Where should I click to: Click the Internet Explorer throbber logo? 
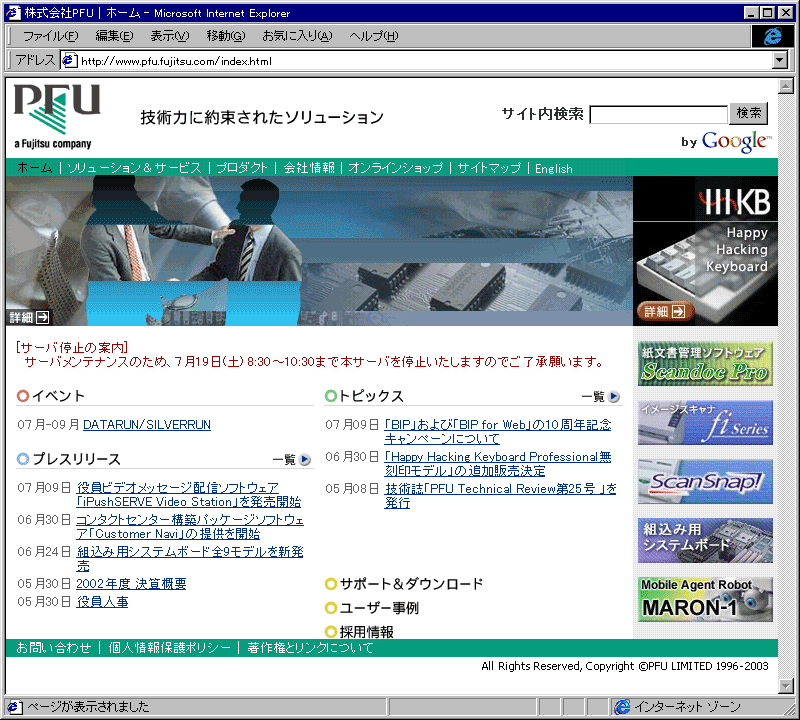[x=772, y=36]
